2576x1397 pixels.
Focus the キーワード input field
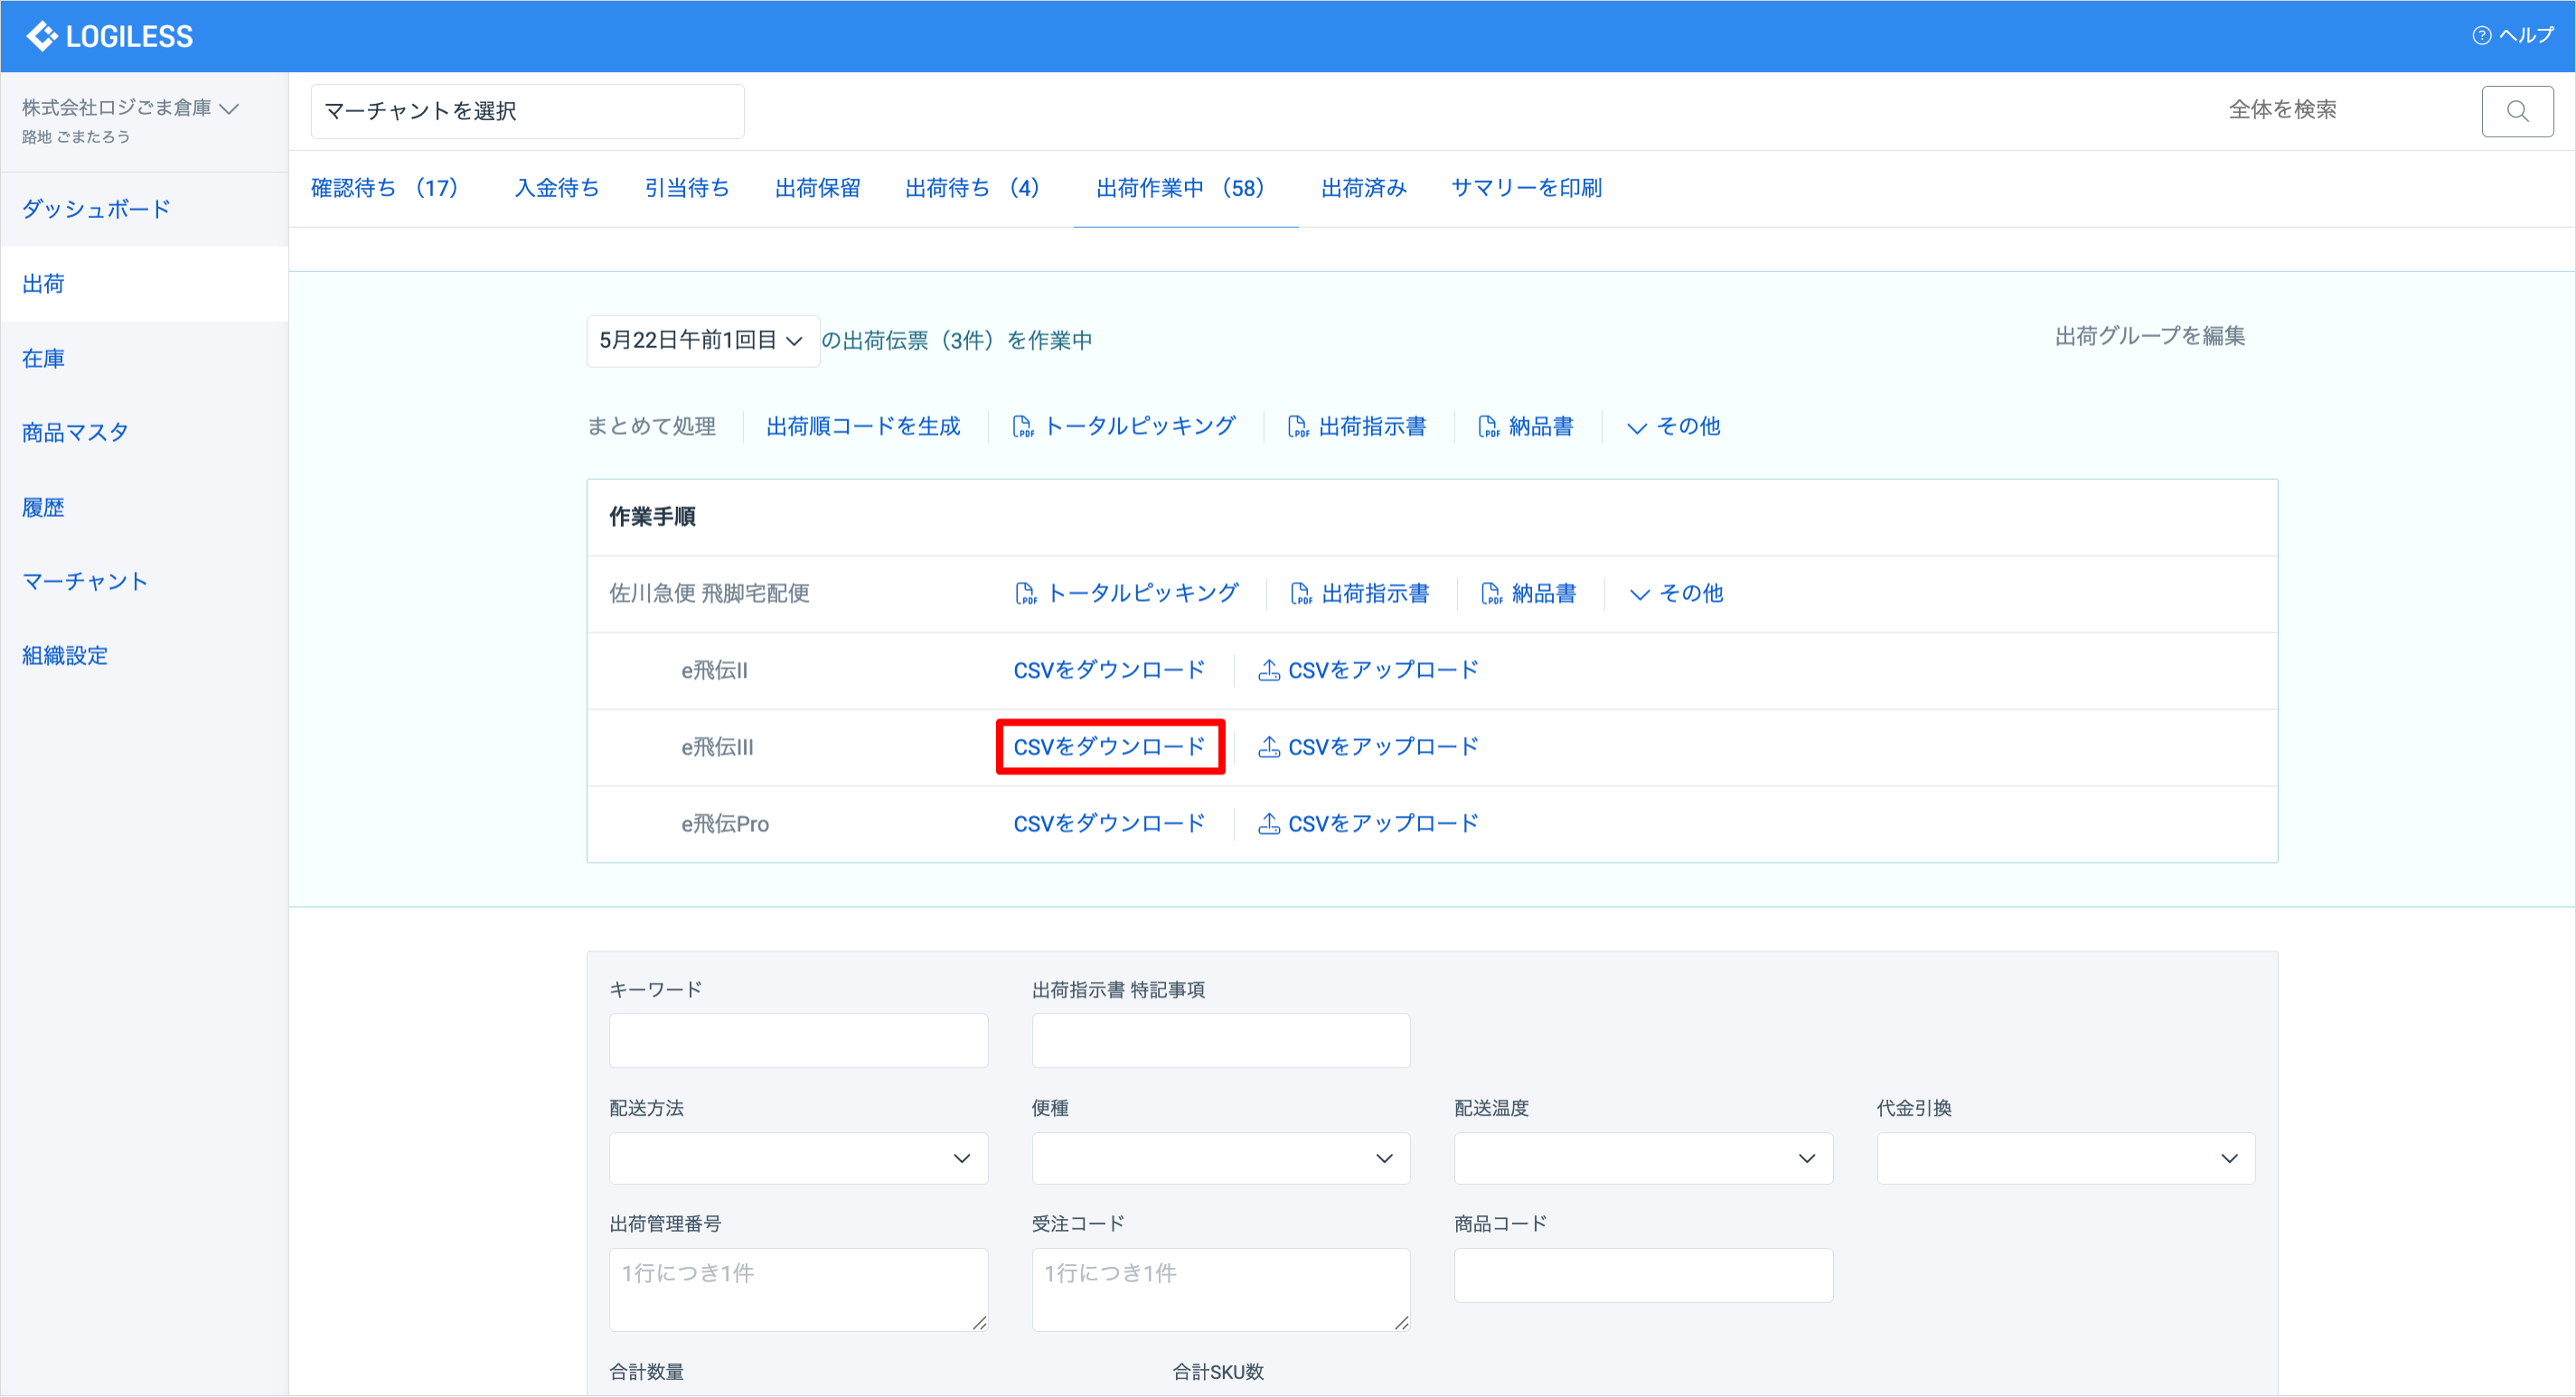[x=798, y=1041]
